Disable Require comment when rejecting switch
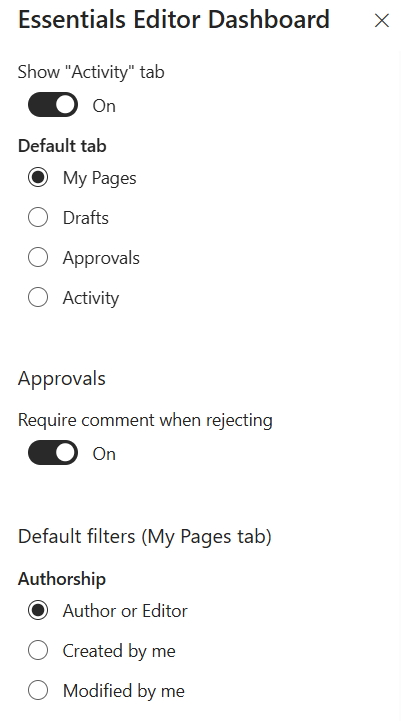Image resolution: width=401 pixels, height=721 pixels. pyautogui.click(x=53, y=453)
